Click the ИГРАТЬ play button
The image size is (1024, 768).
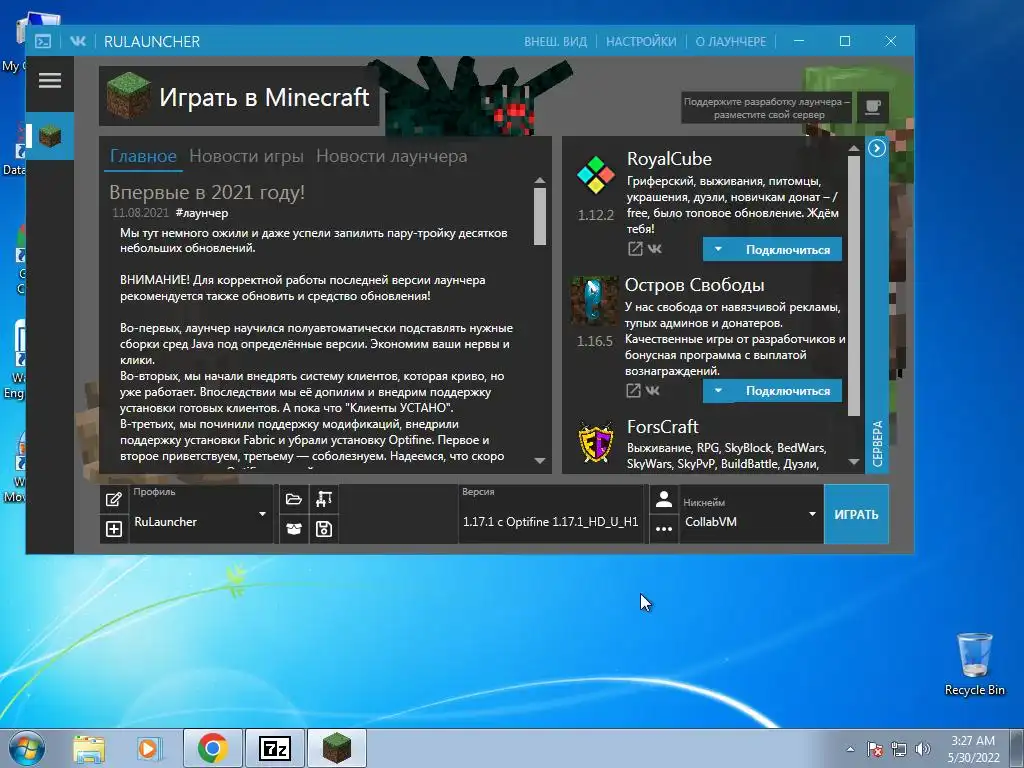pos(856,514)
